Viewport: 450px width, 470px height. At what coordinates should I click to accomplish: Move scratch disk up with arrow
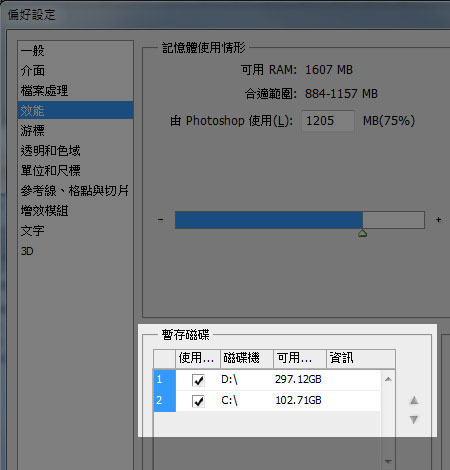414,400
